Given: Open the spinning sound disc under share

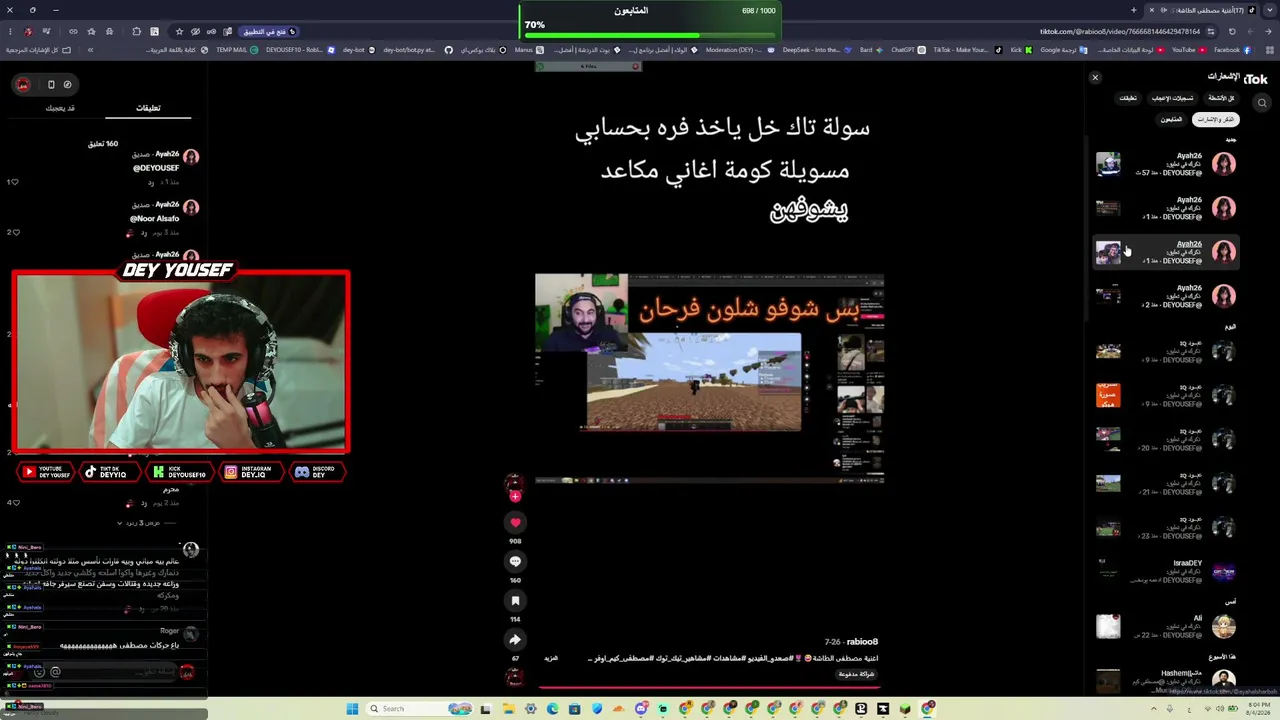Looking at the screenshot, I should coord(515,677).
